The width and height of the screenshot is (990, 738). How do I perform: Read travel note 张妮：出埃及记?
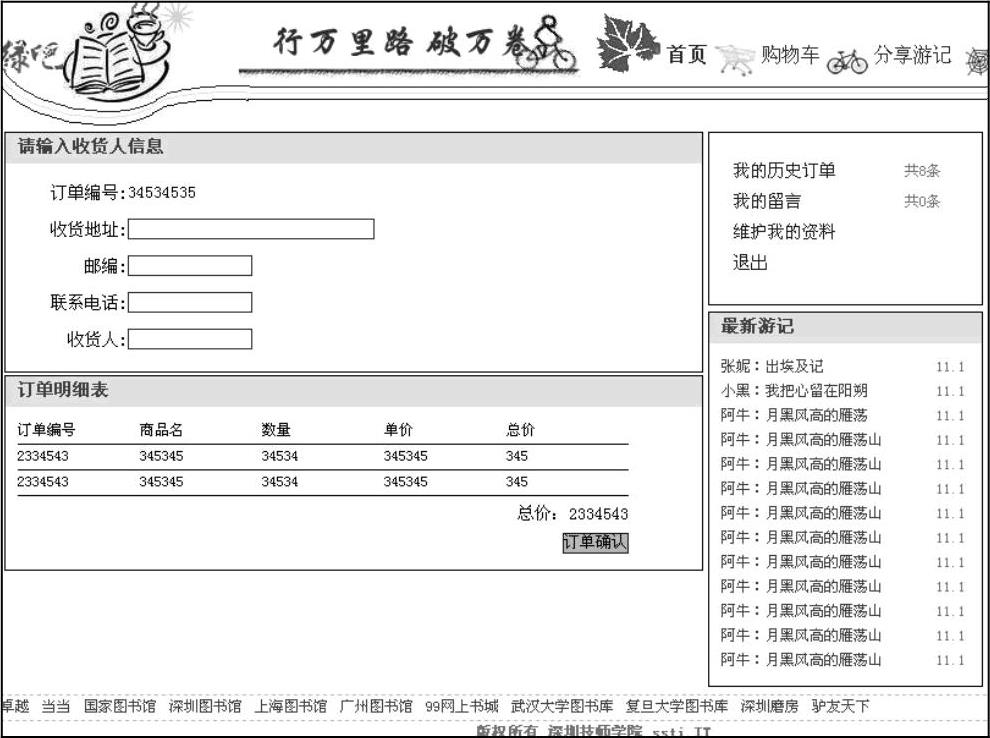point(772,366)
